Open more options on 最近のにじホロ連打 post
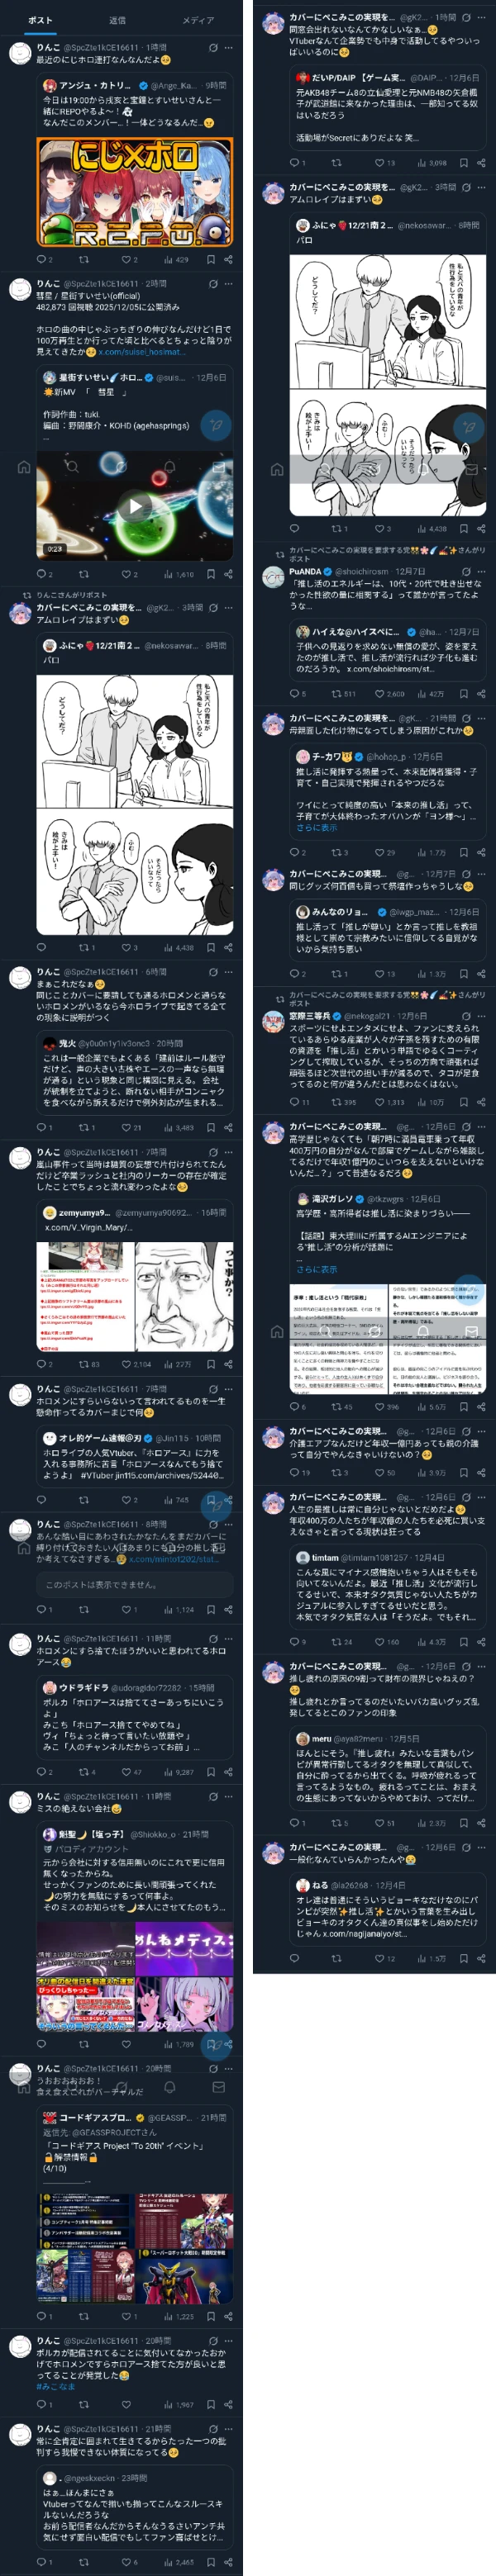 (x=229, y=47)
